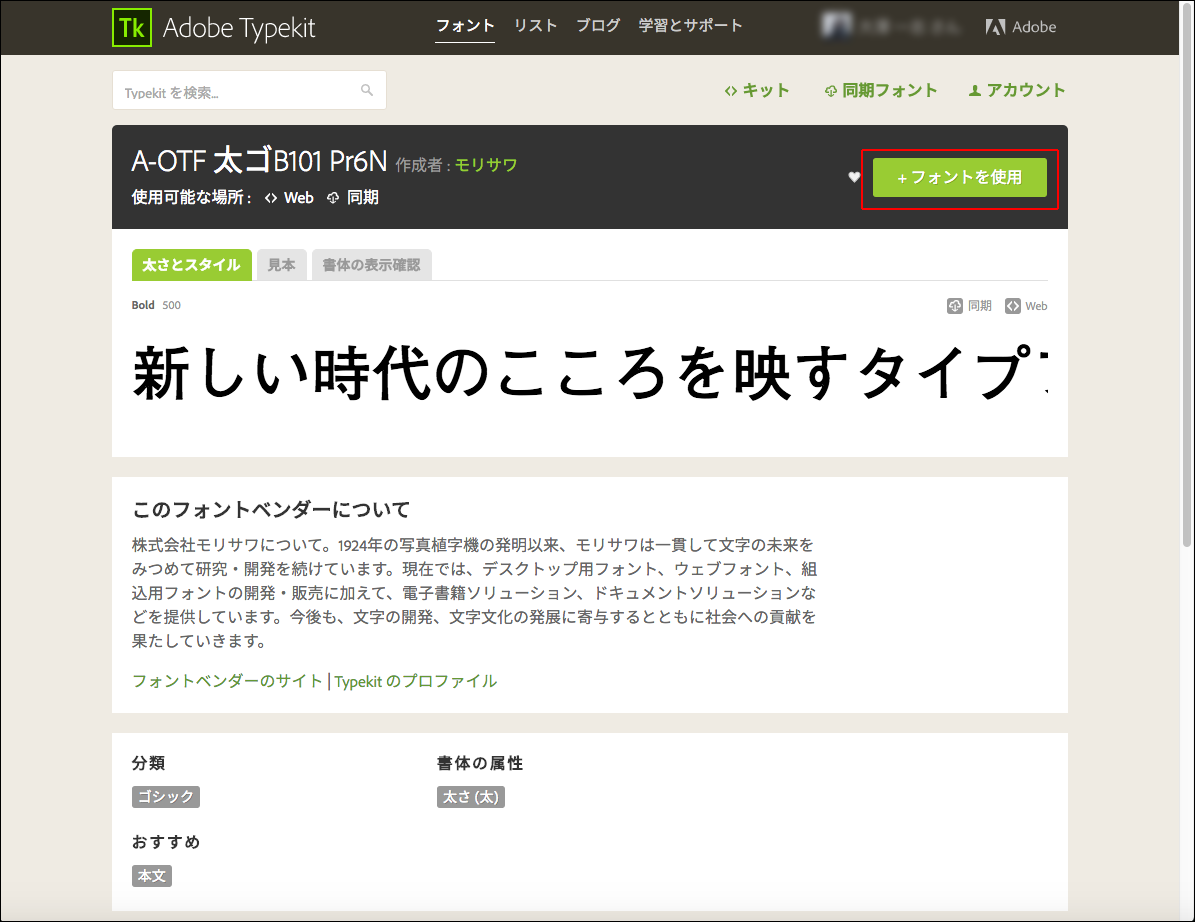Image resolution: width=1195 pixels, height=922 pixels.
Task: Click the ＋フォントを使用 button
Action: pos(960,178)
